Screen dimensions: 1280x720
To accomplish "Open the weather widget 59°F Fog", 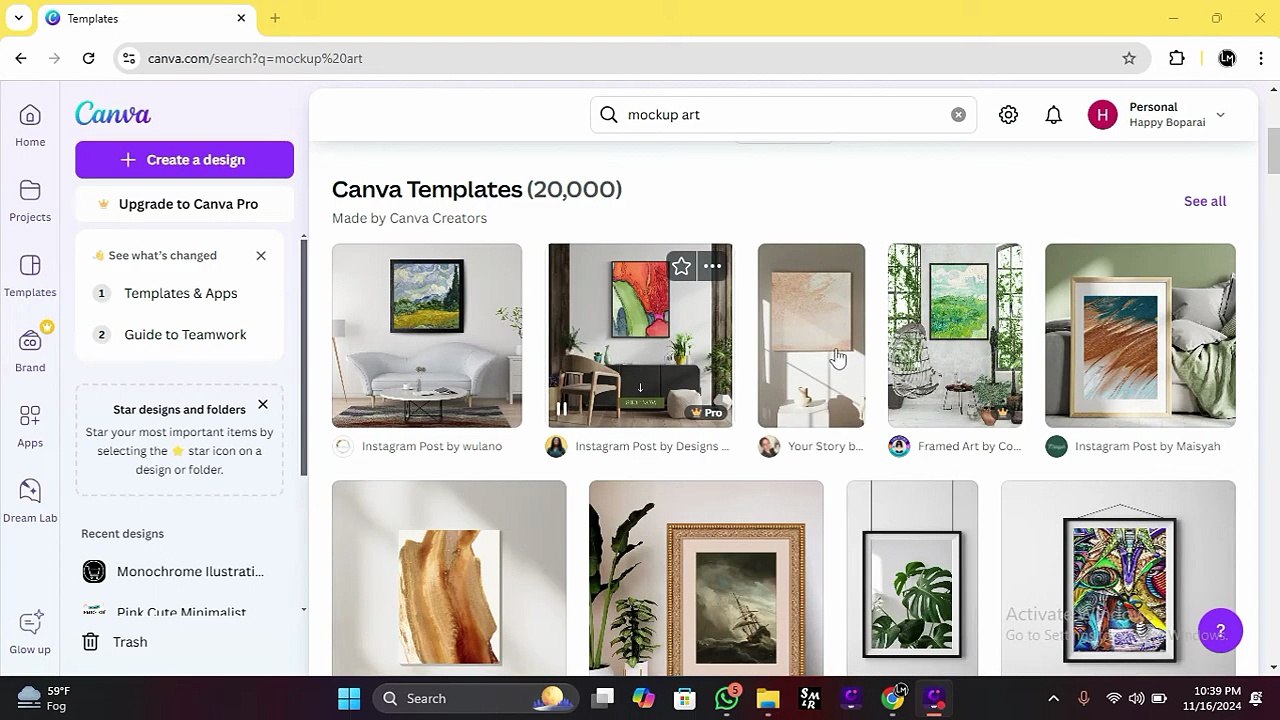I will pos(44,698).
